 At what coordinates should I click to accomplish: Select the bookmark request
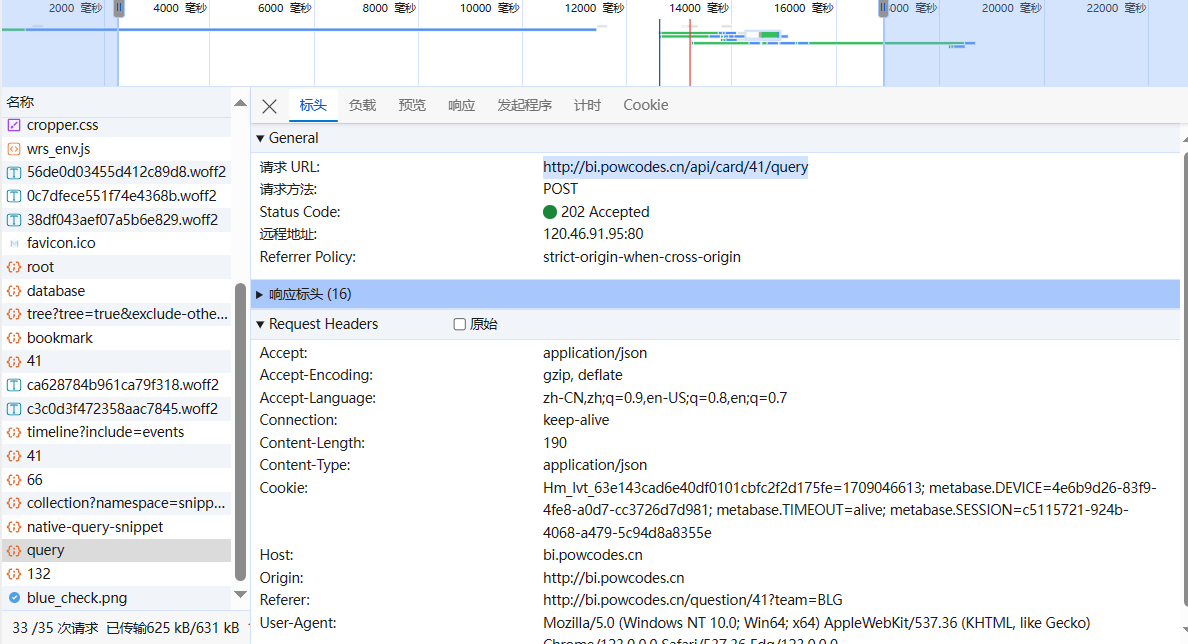(x=117, y=338)
